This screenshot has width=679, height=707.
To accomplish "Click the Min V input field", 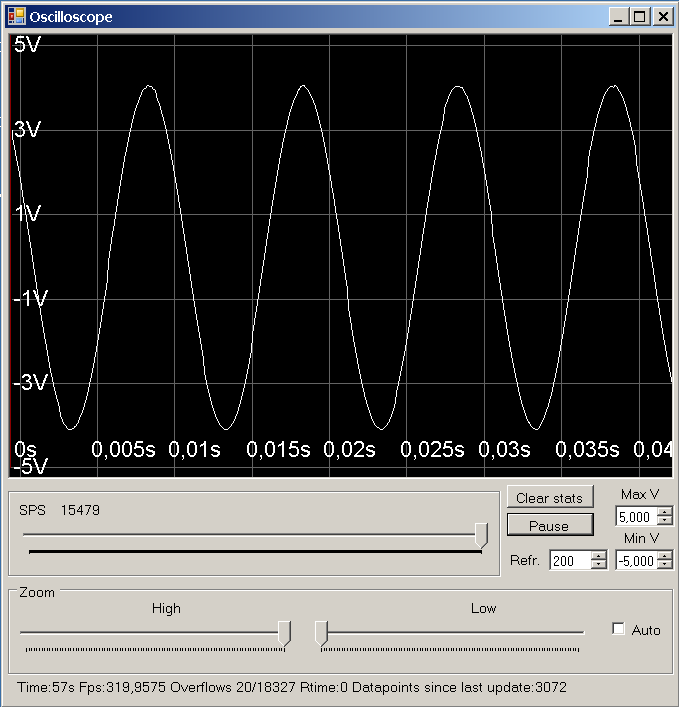I will coord(637,561).
